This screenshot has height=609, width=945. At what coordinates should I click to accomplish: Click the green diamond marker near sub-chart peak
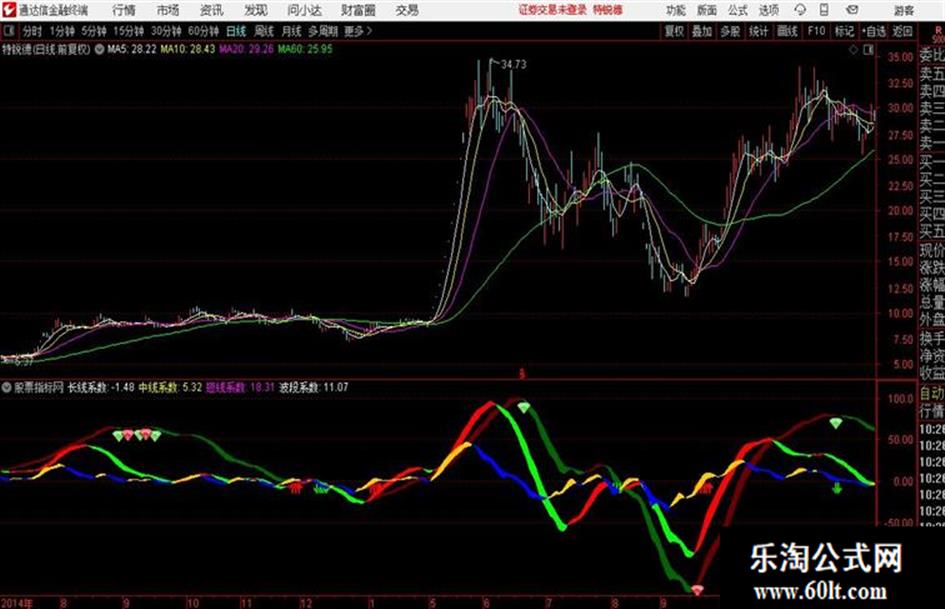tap(524, 408)
